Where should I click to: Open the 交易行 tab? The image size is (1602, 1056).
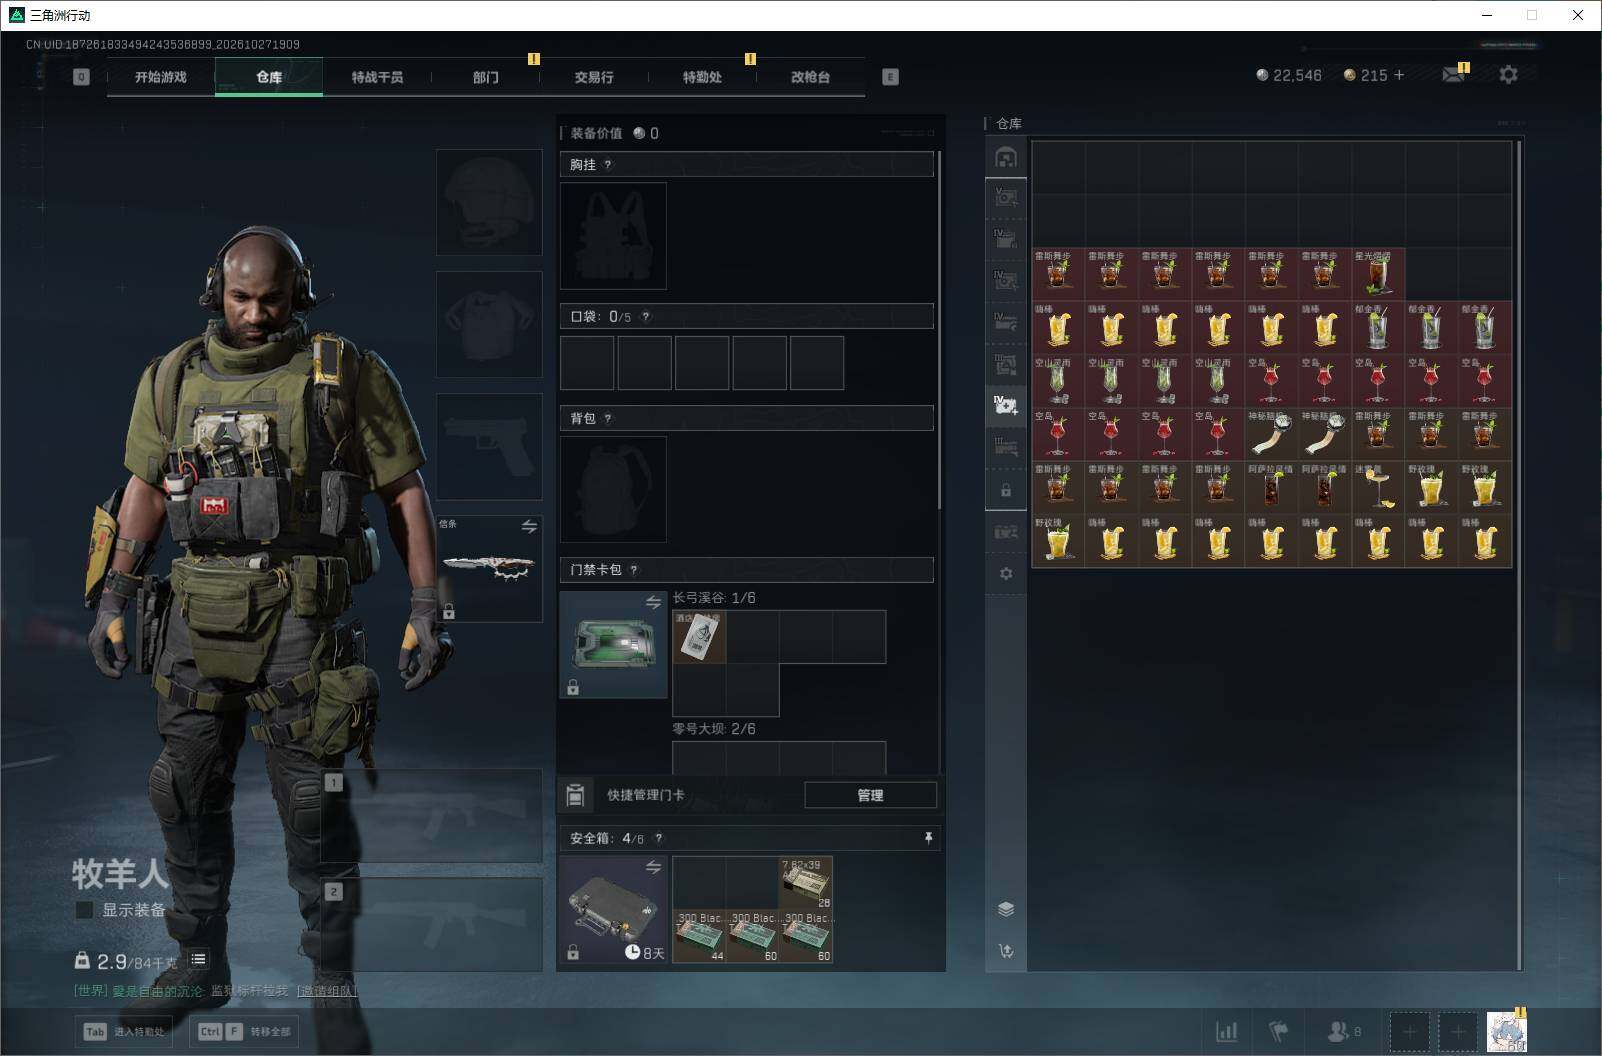point(594,77)
